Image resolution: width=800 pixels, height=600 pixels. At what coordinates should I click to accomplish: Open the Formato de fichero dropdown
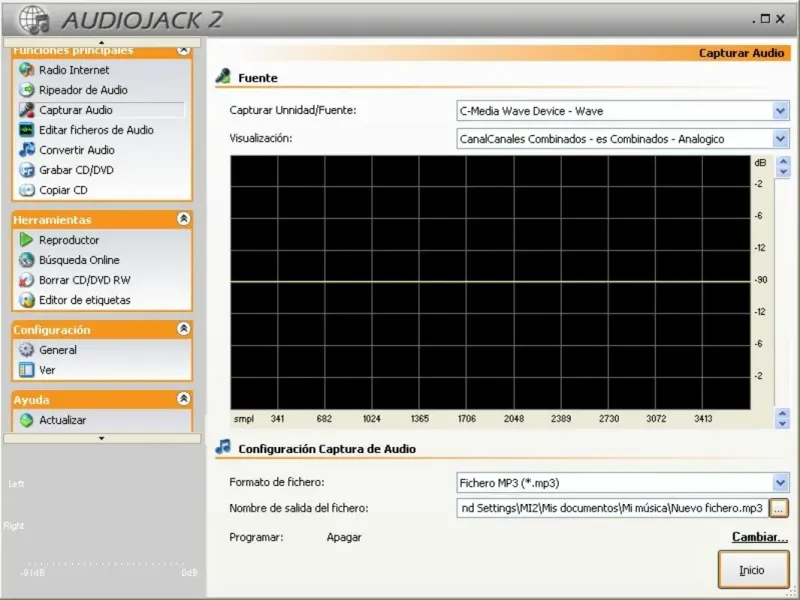point(780,482)
